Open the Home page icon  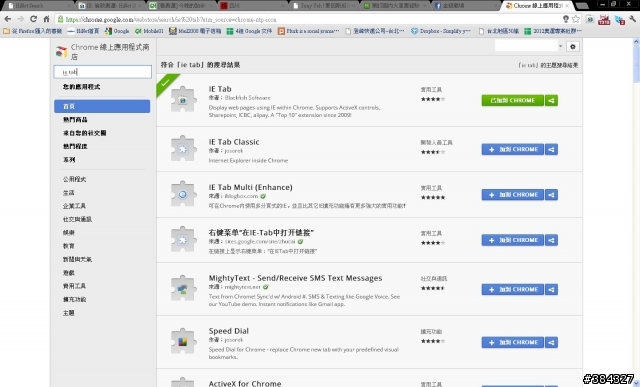point(47,19)
